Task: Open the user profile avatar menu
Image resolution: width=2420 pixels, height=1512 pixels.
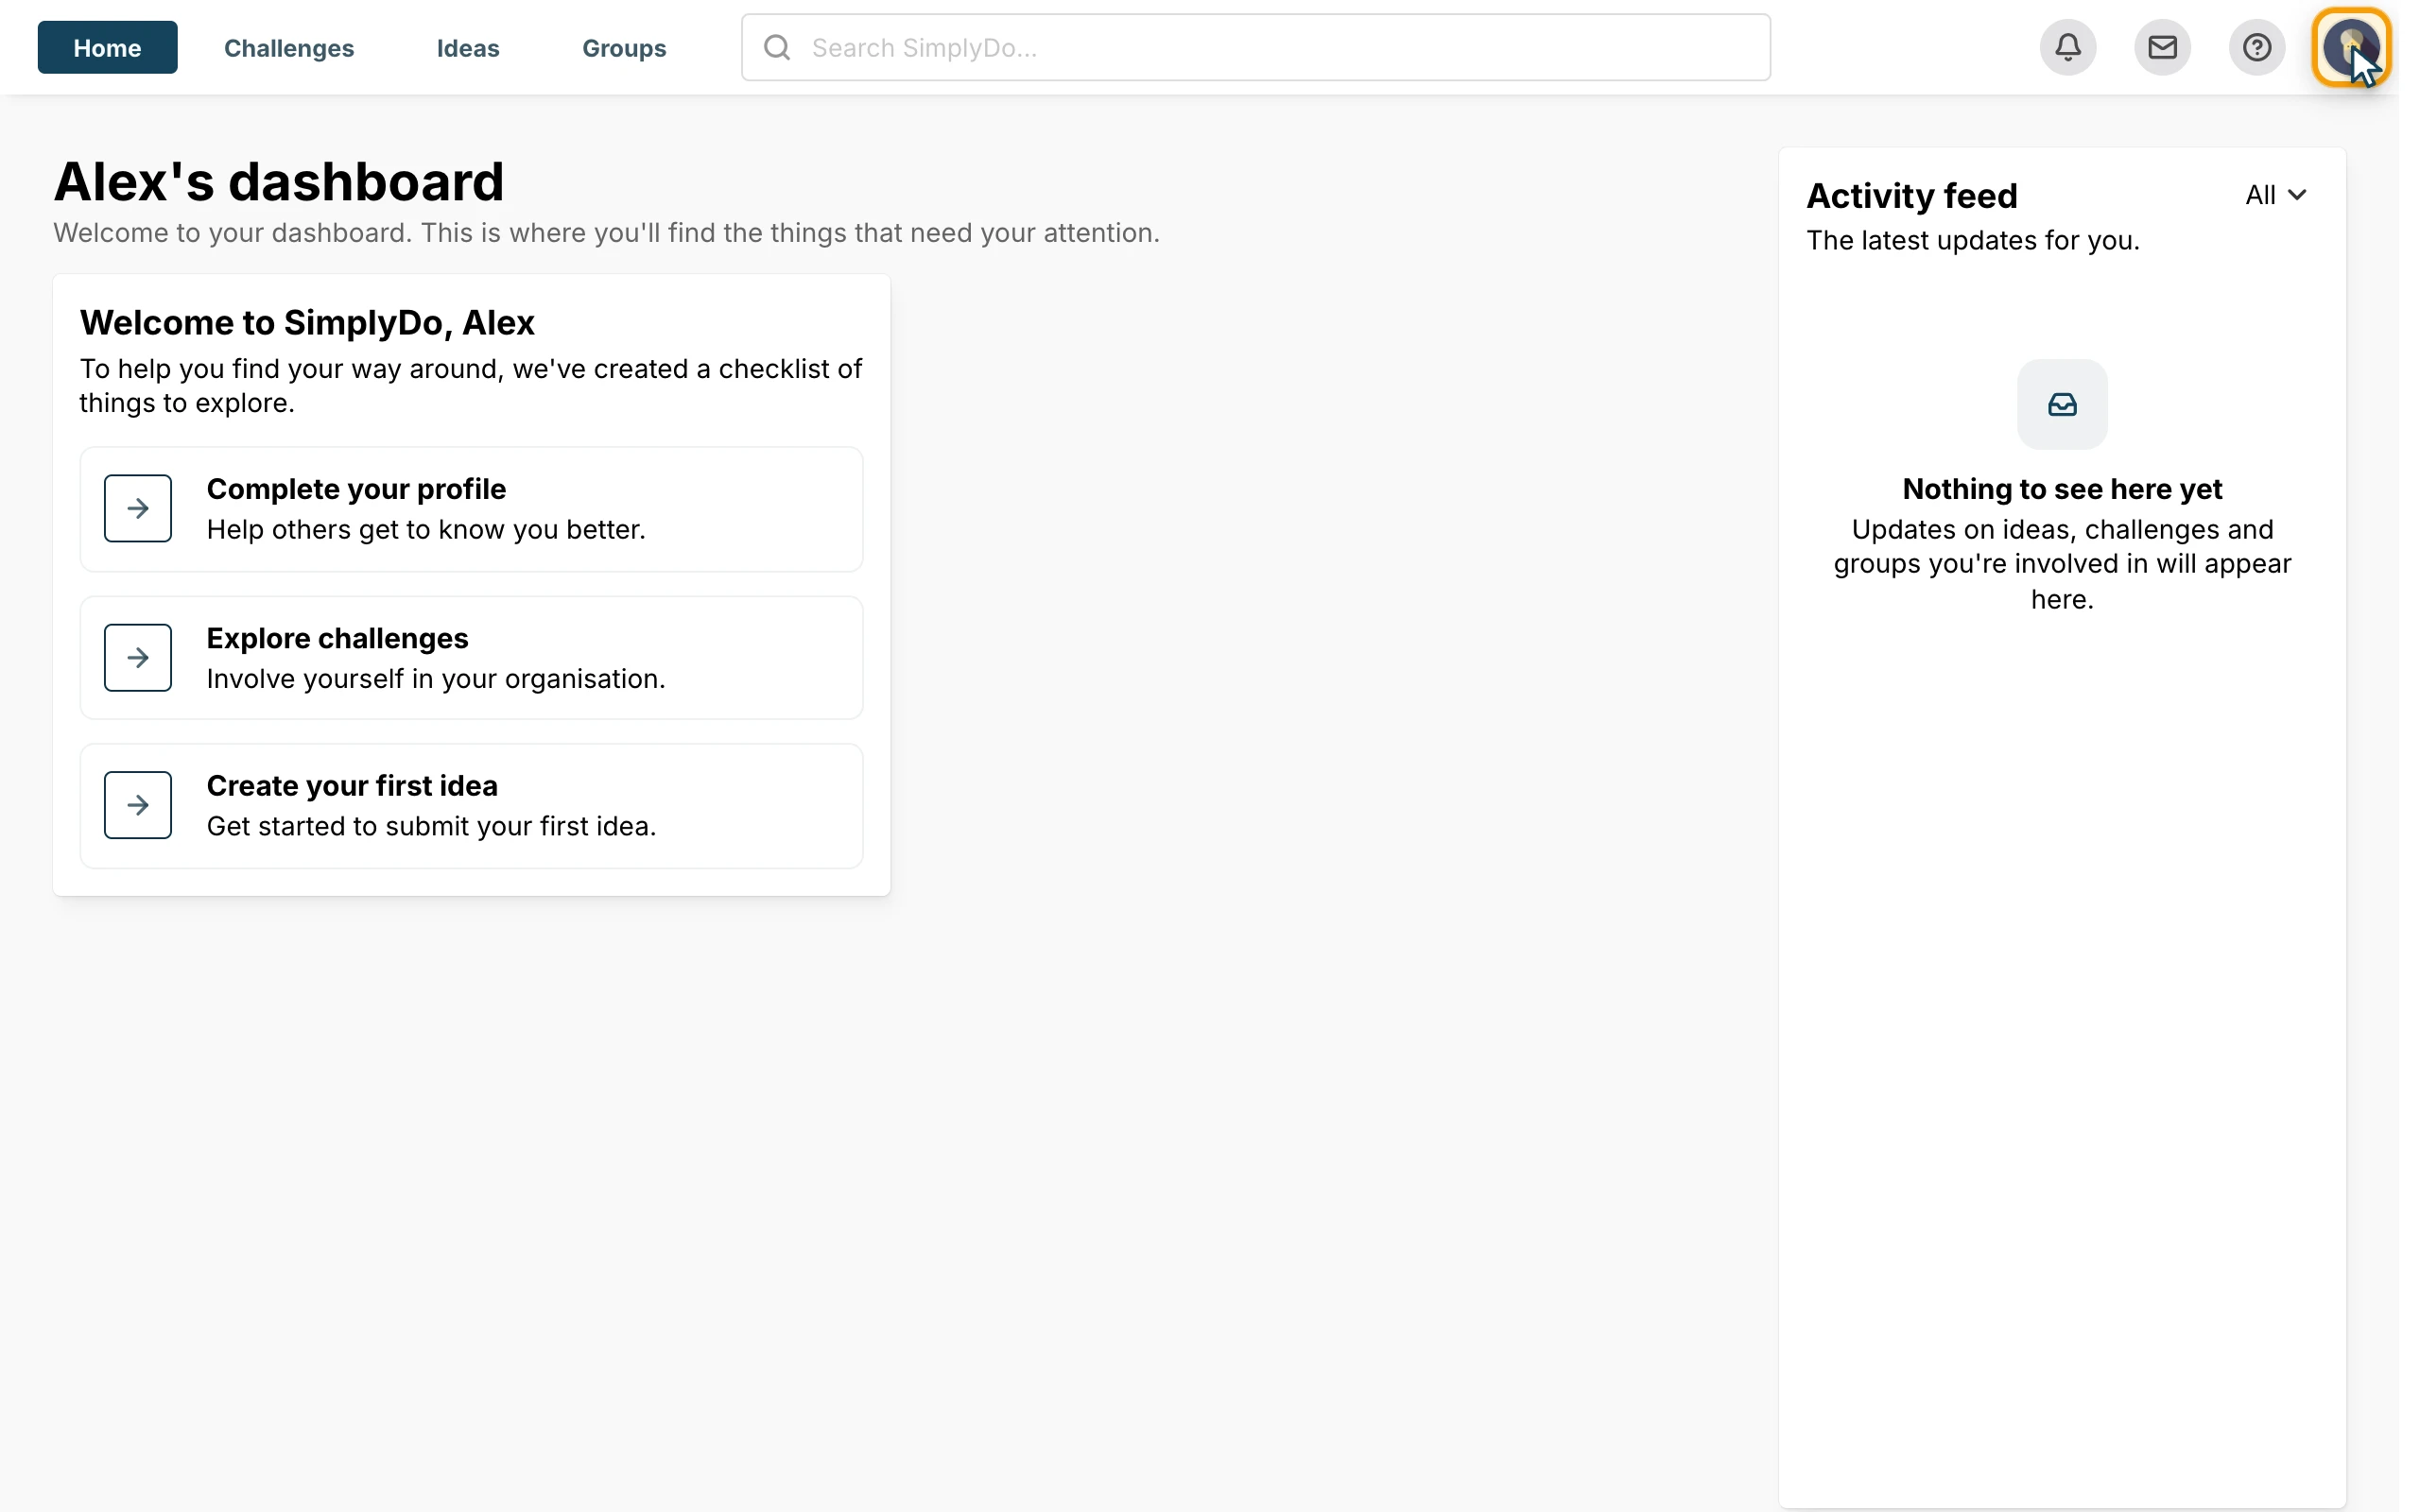Action: (2350, 47)
